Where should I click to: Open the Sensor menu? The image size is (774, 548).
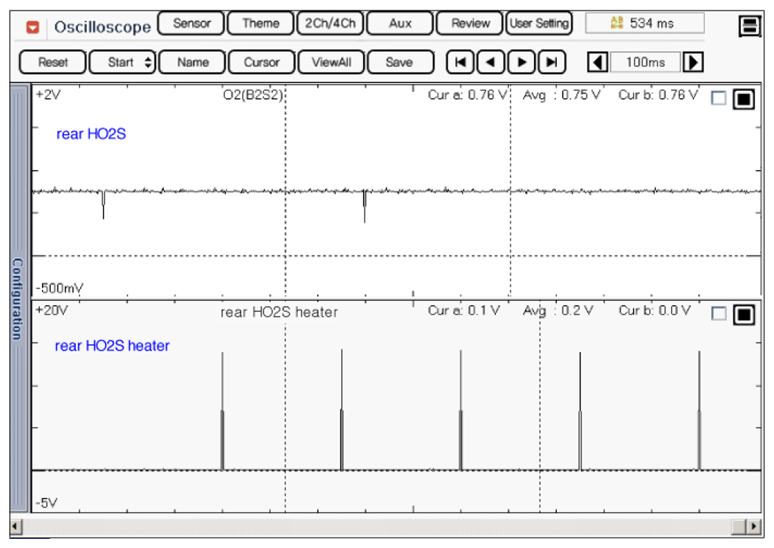pyautogui.click(x=191, y=23)
